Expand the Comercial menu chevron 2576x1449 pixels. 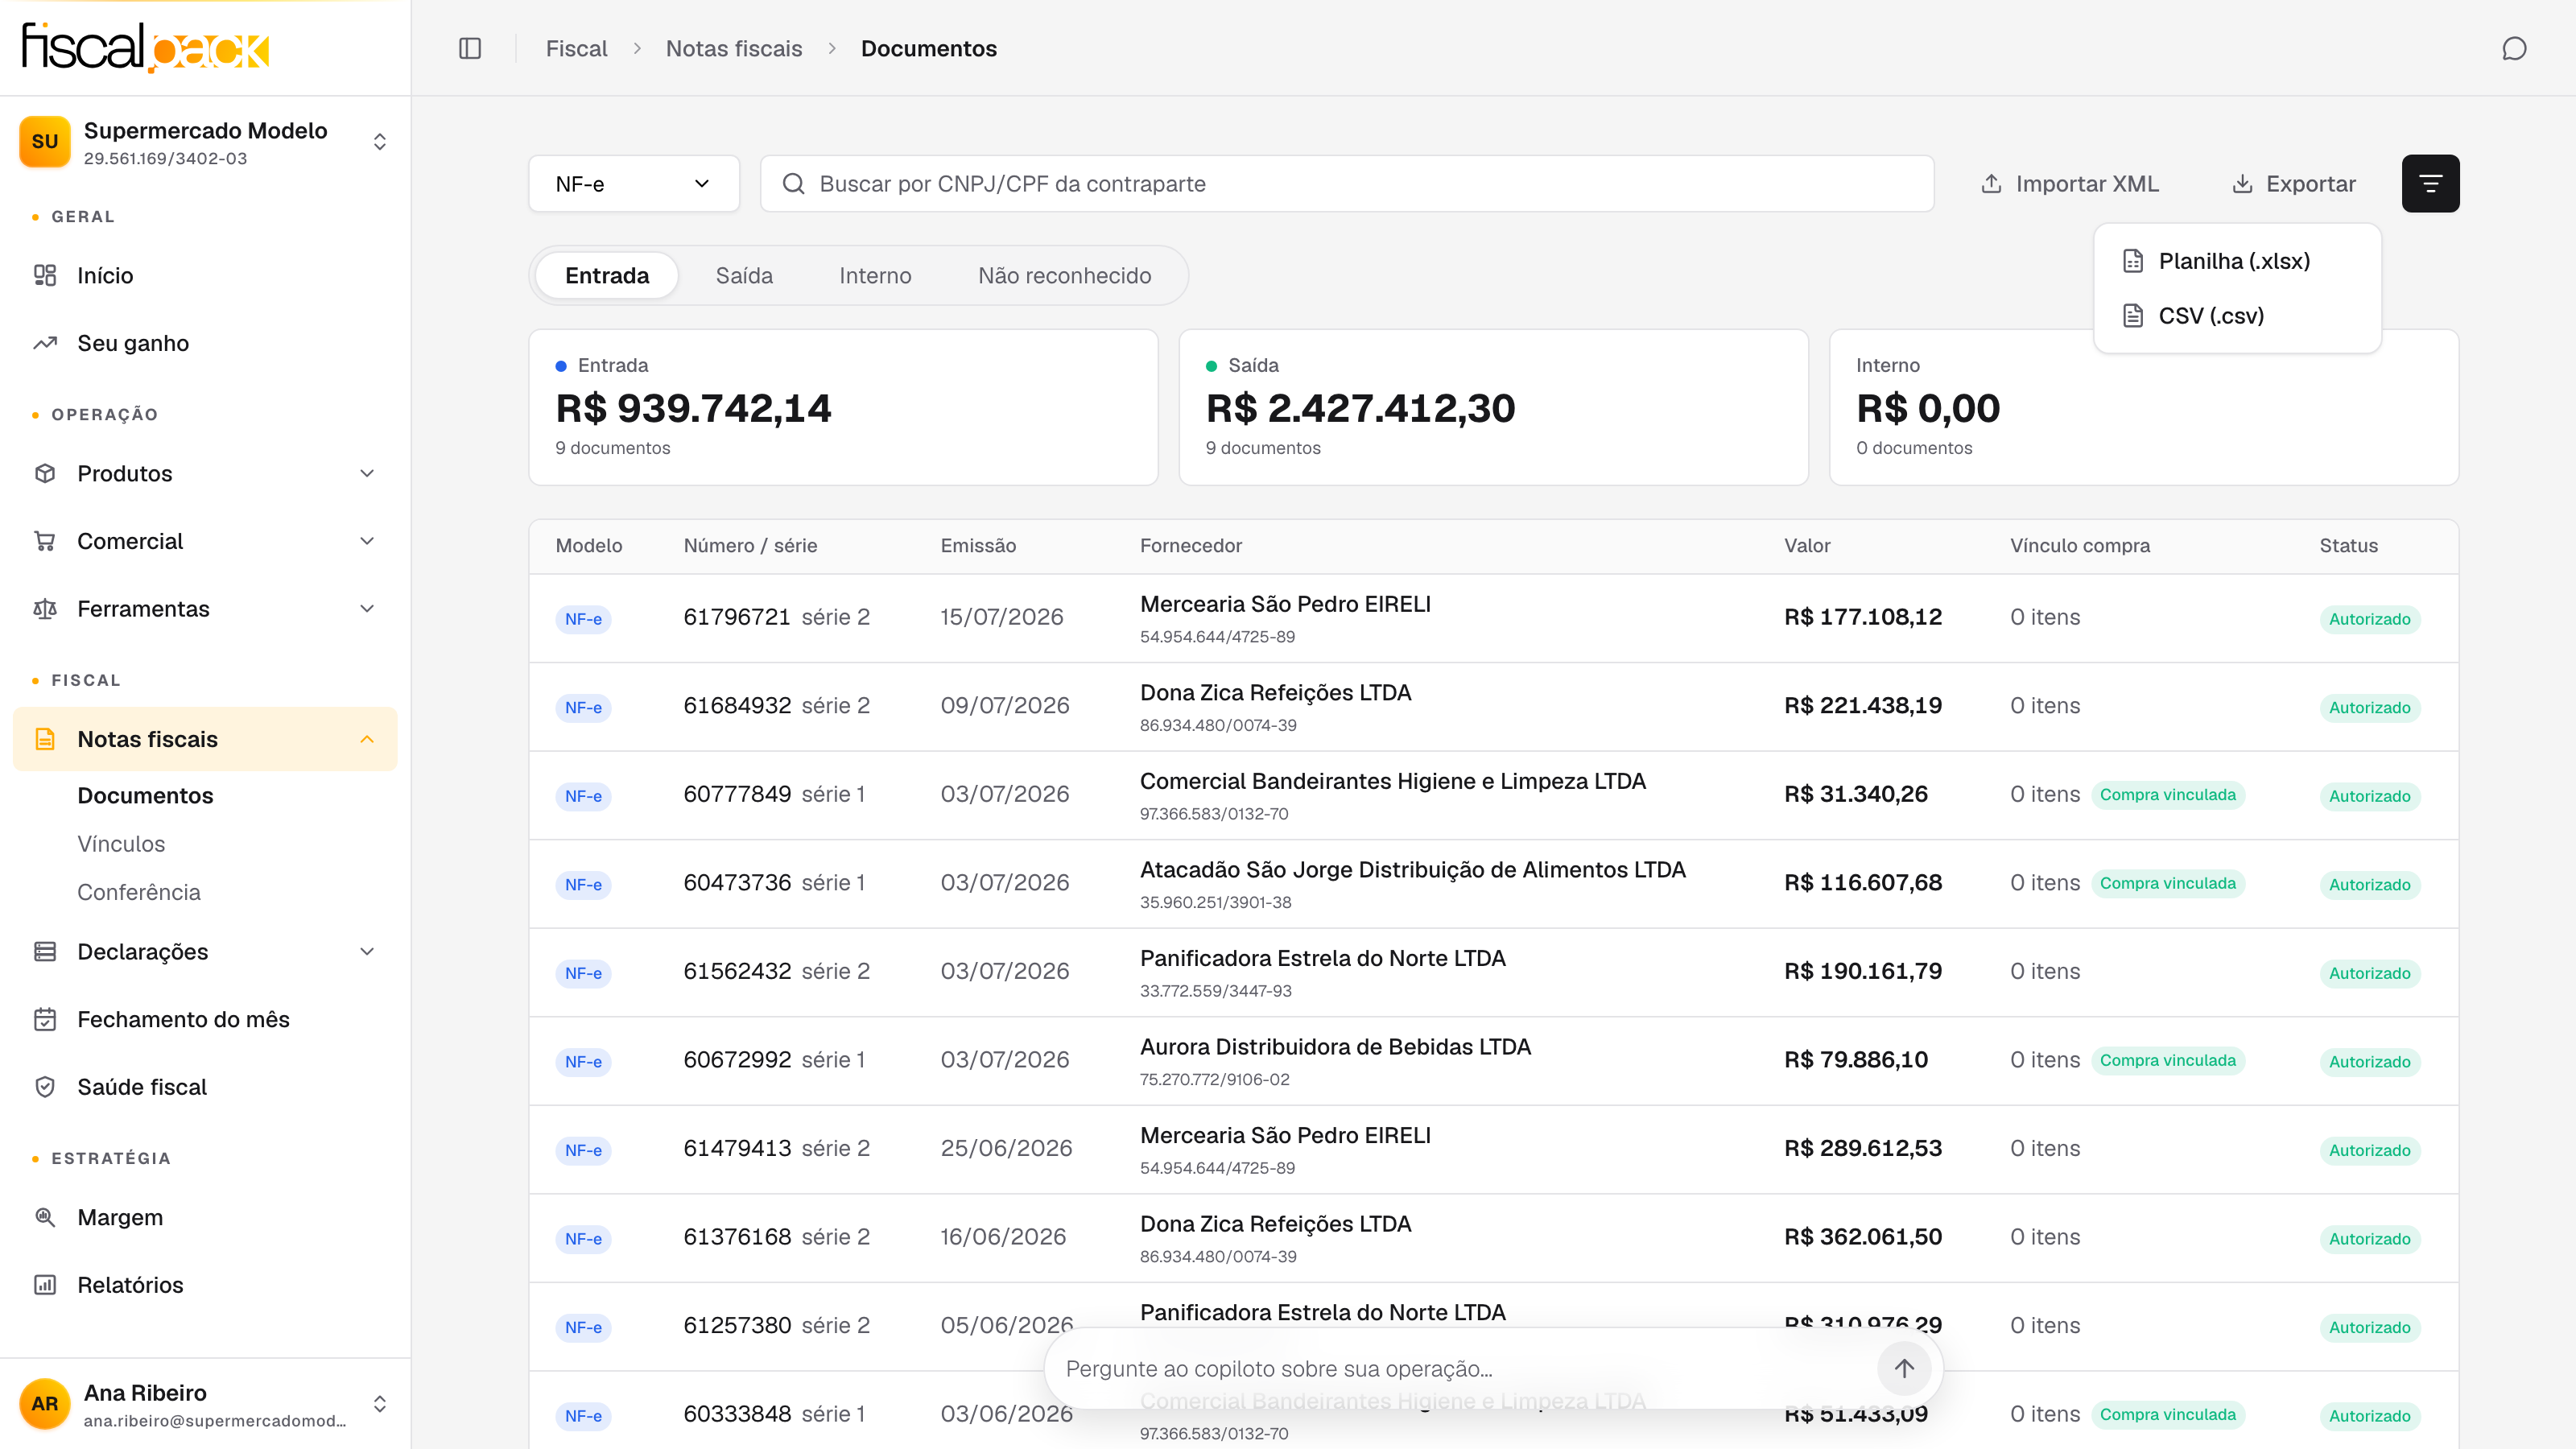[367, 541]
